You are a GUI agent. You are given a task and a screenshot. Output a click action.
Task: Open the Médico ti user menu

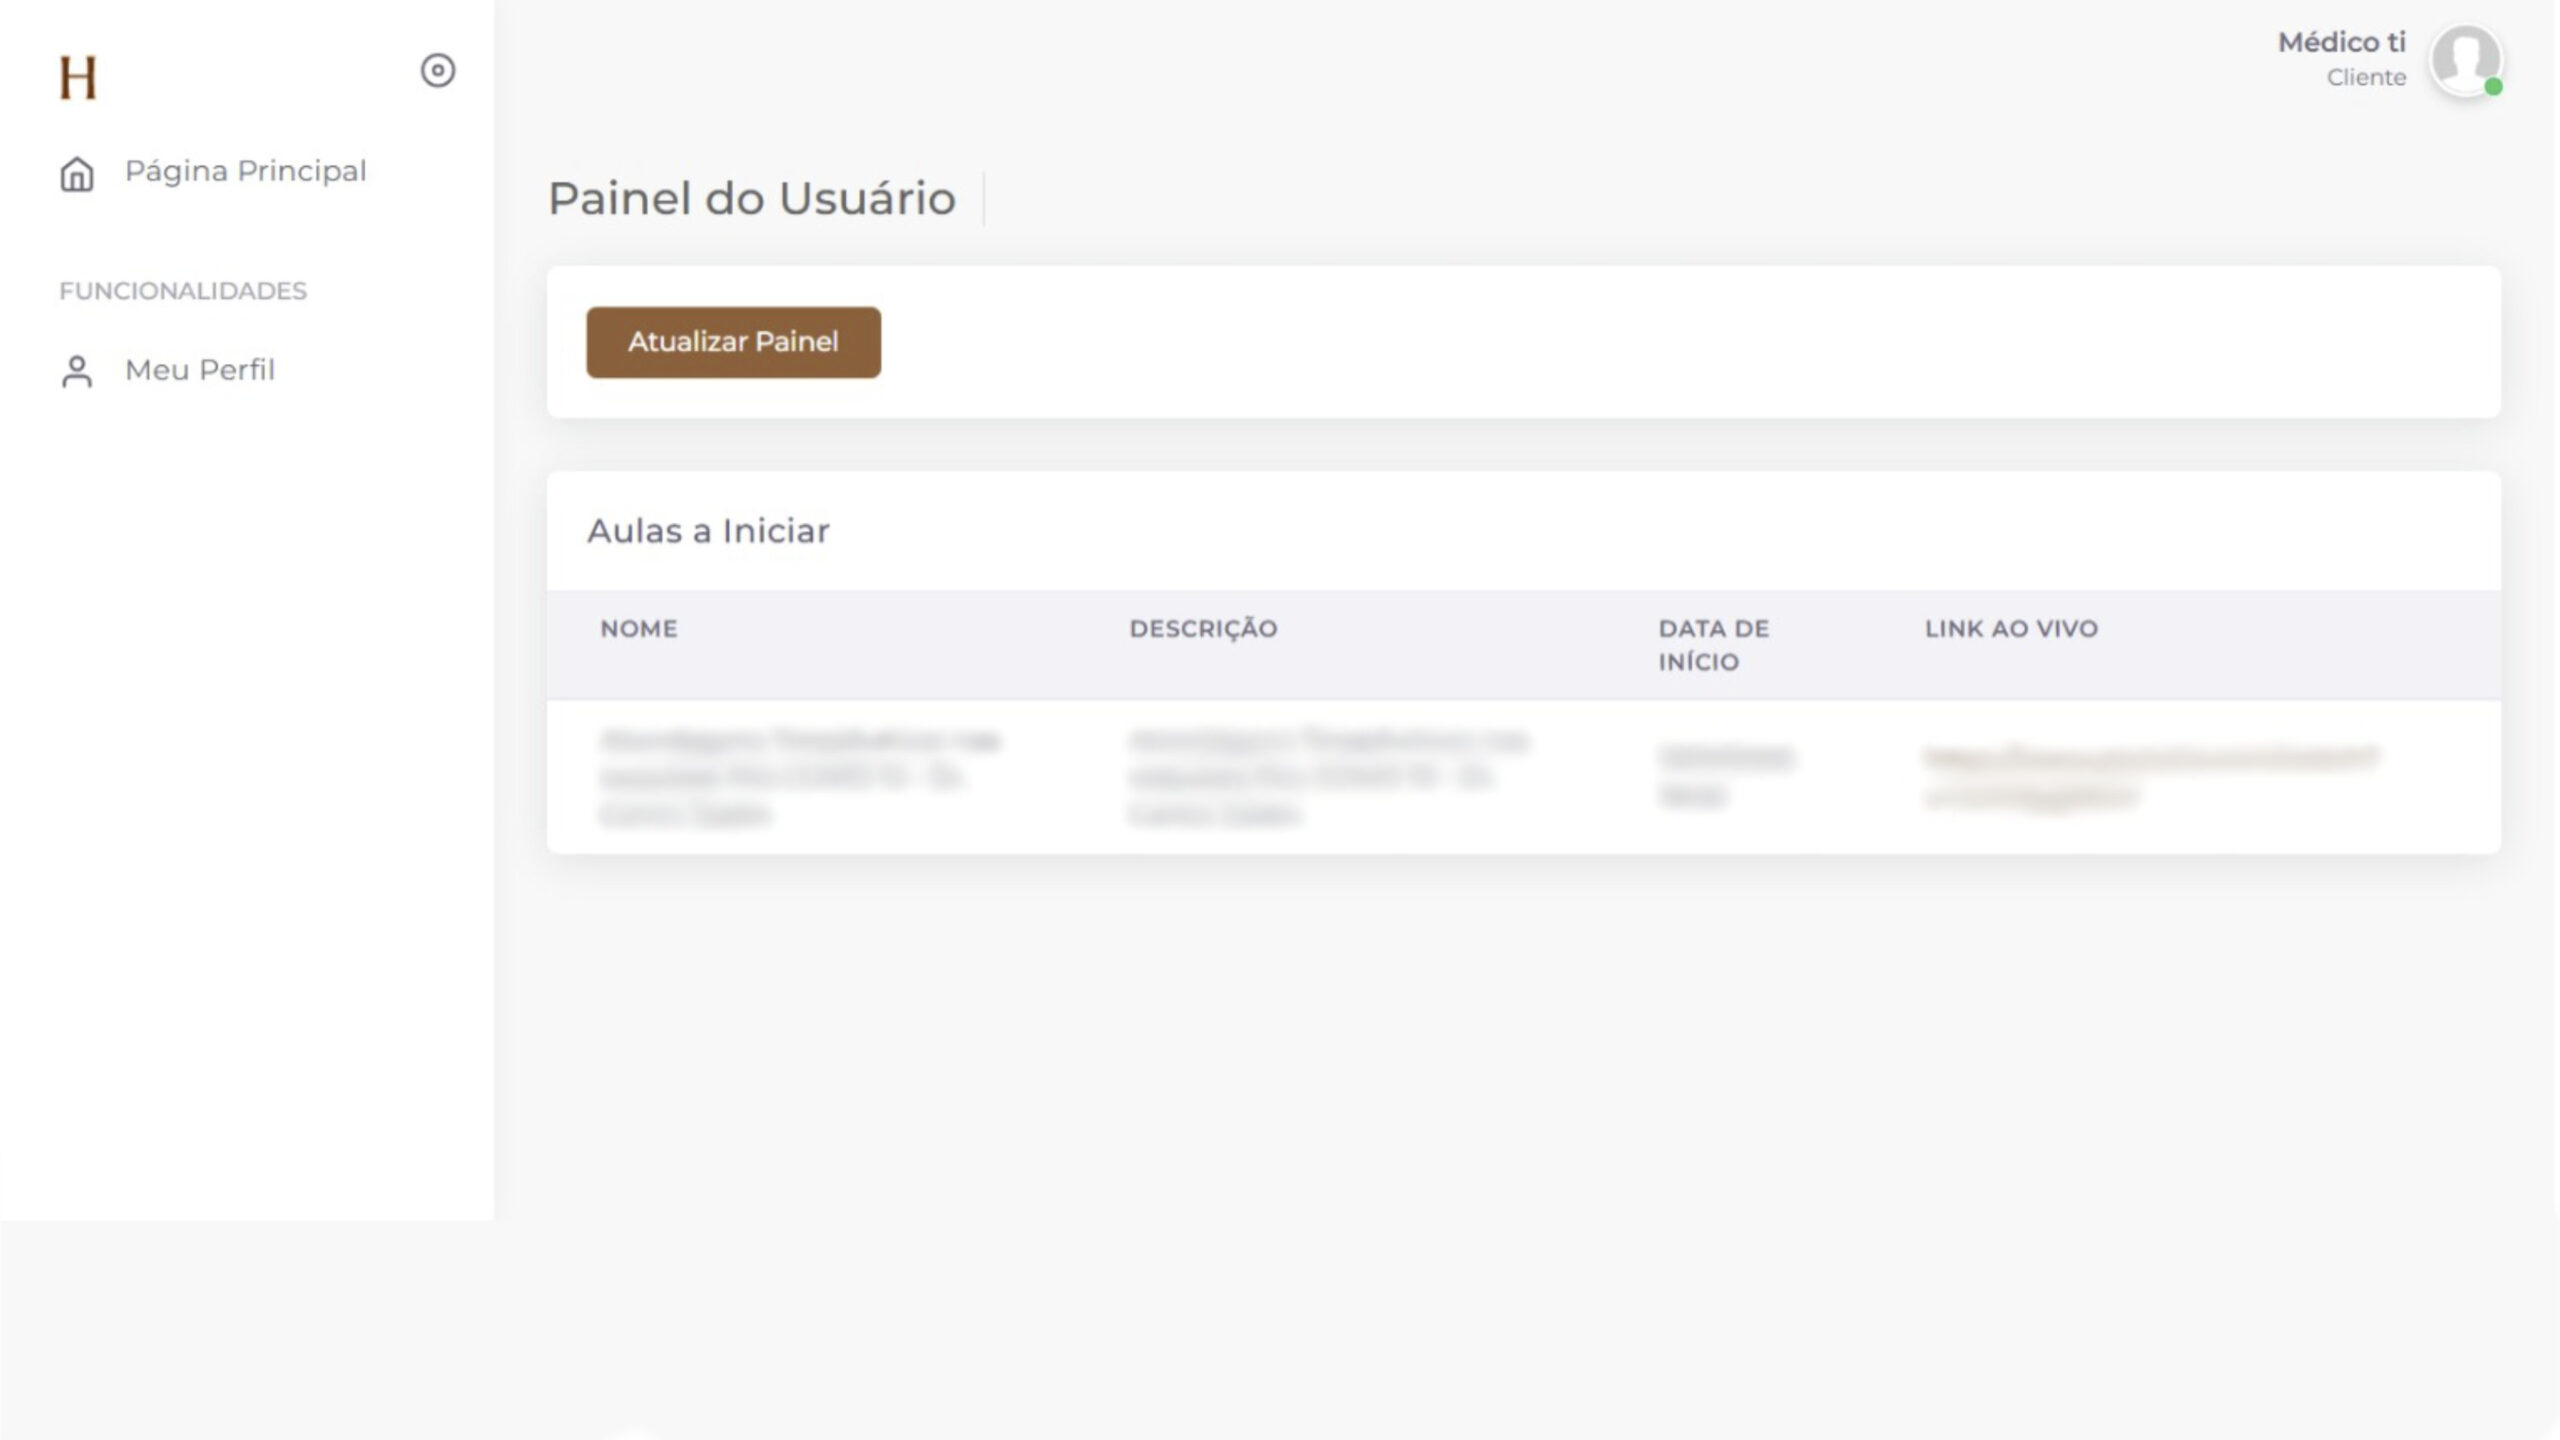point(2341,42)
